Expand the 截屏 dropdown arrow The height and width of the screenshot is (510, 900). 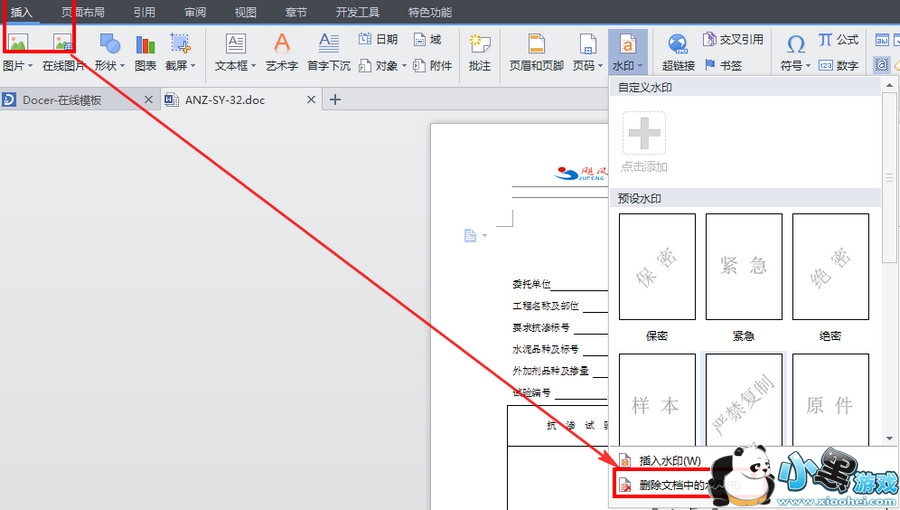tap(193, 65)
